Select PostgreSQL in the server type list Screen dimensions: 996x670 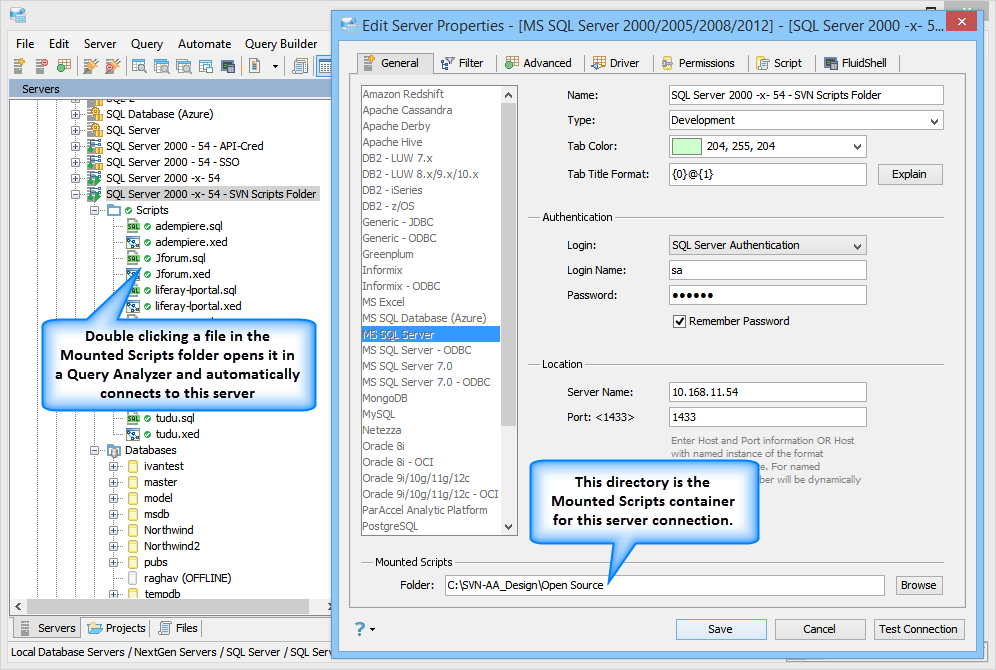[390, 526]
